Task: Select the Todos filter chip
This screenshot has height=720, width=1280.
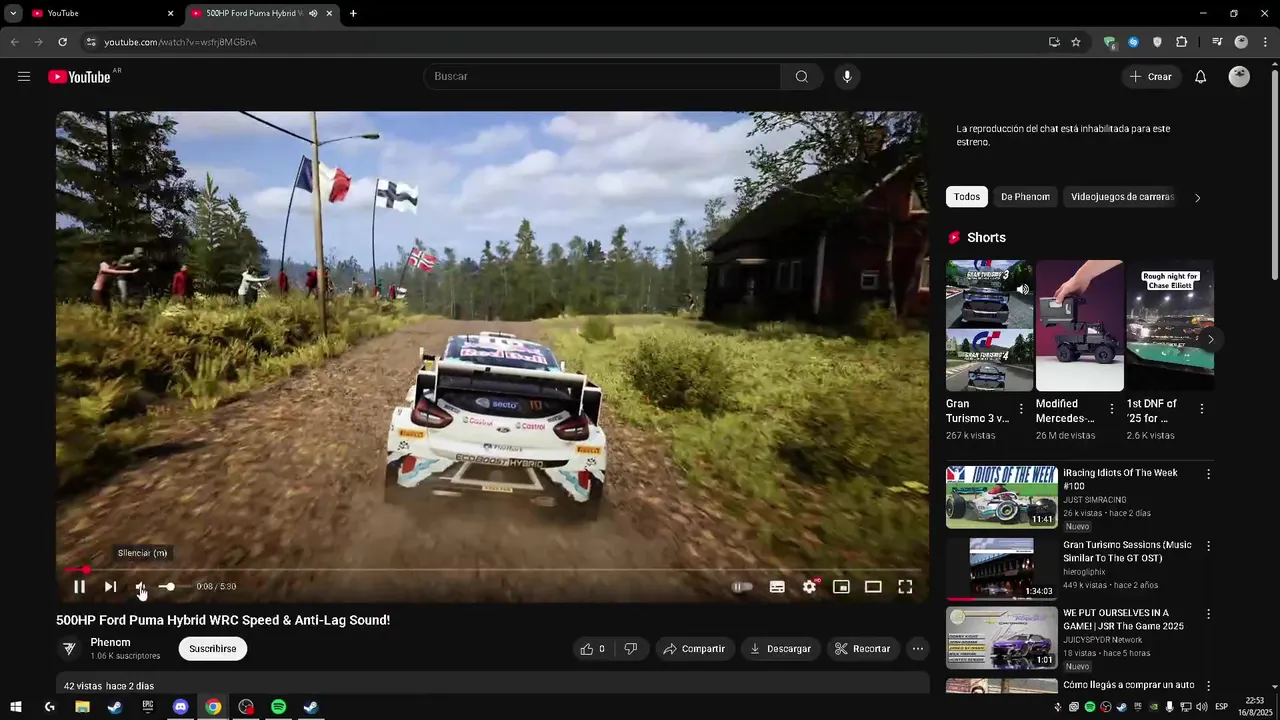Action: (x=967, y=197)
